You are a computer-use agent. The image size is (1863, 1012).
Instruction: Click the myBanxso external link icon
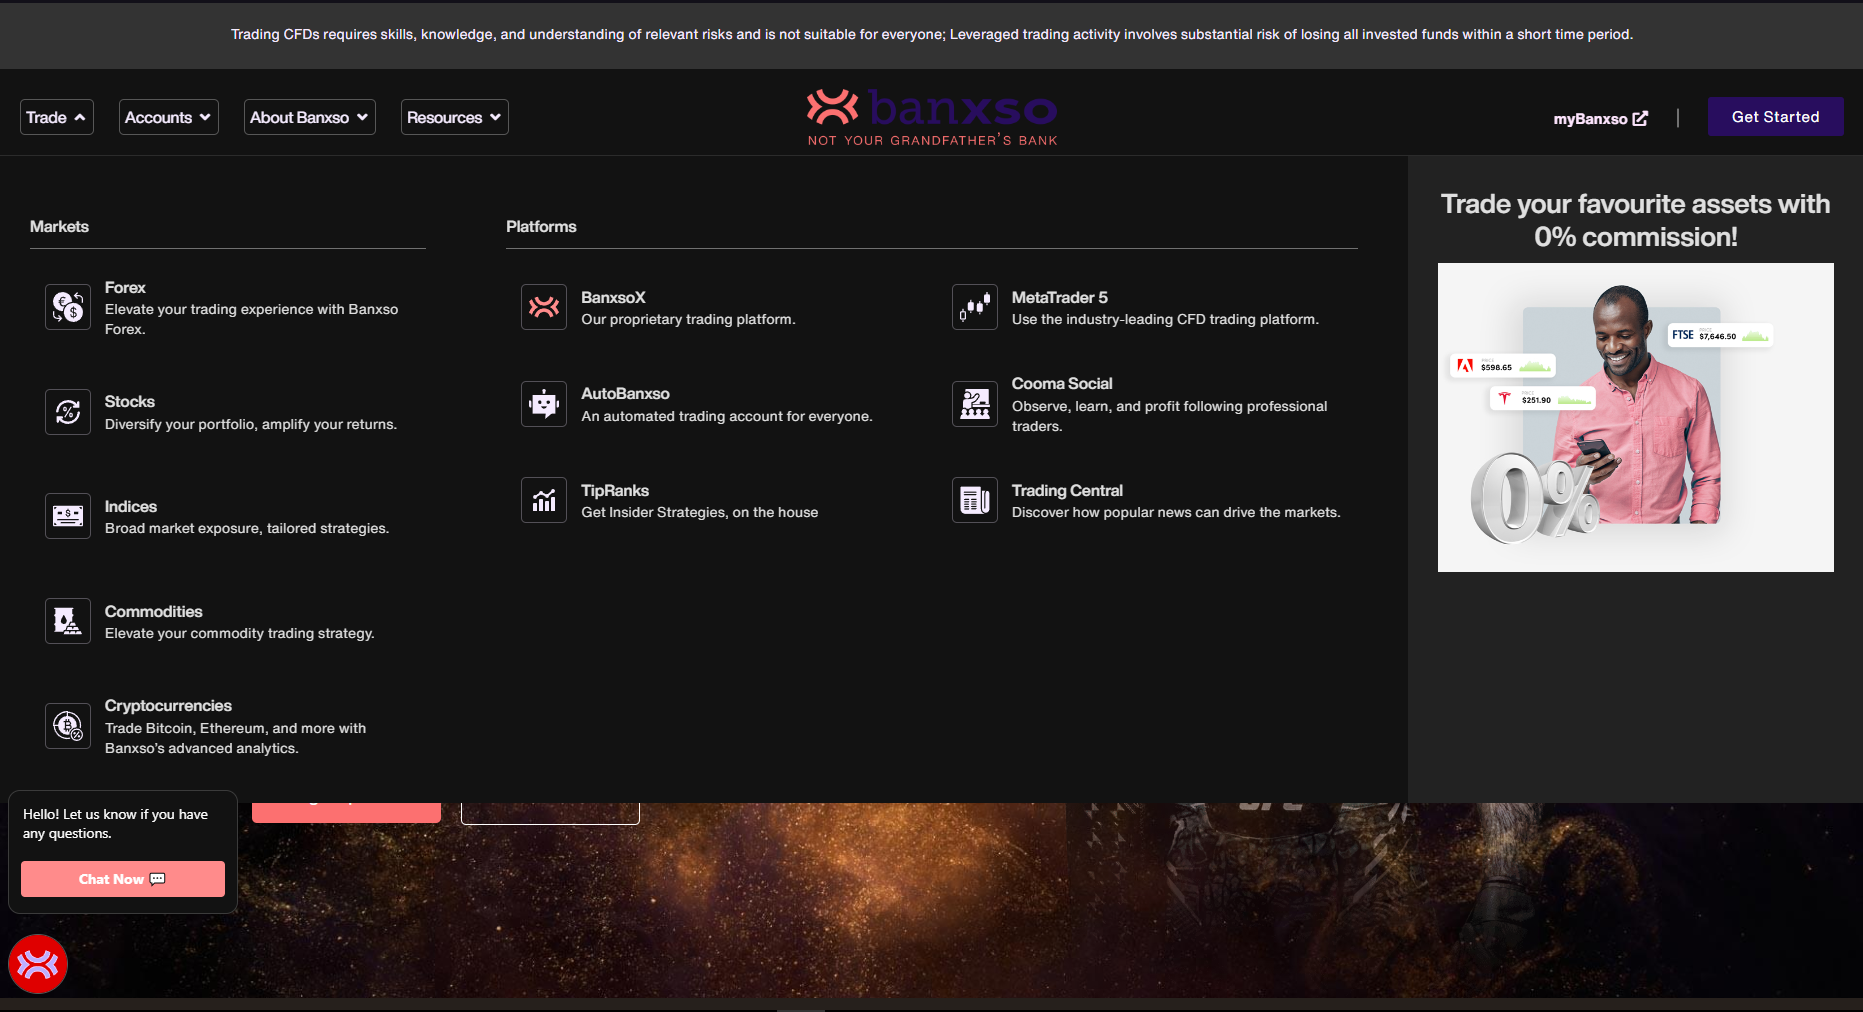[1640, 118]
